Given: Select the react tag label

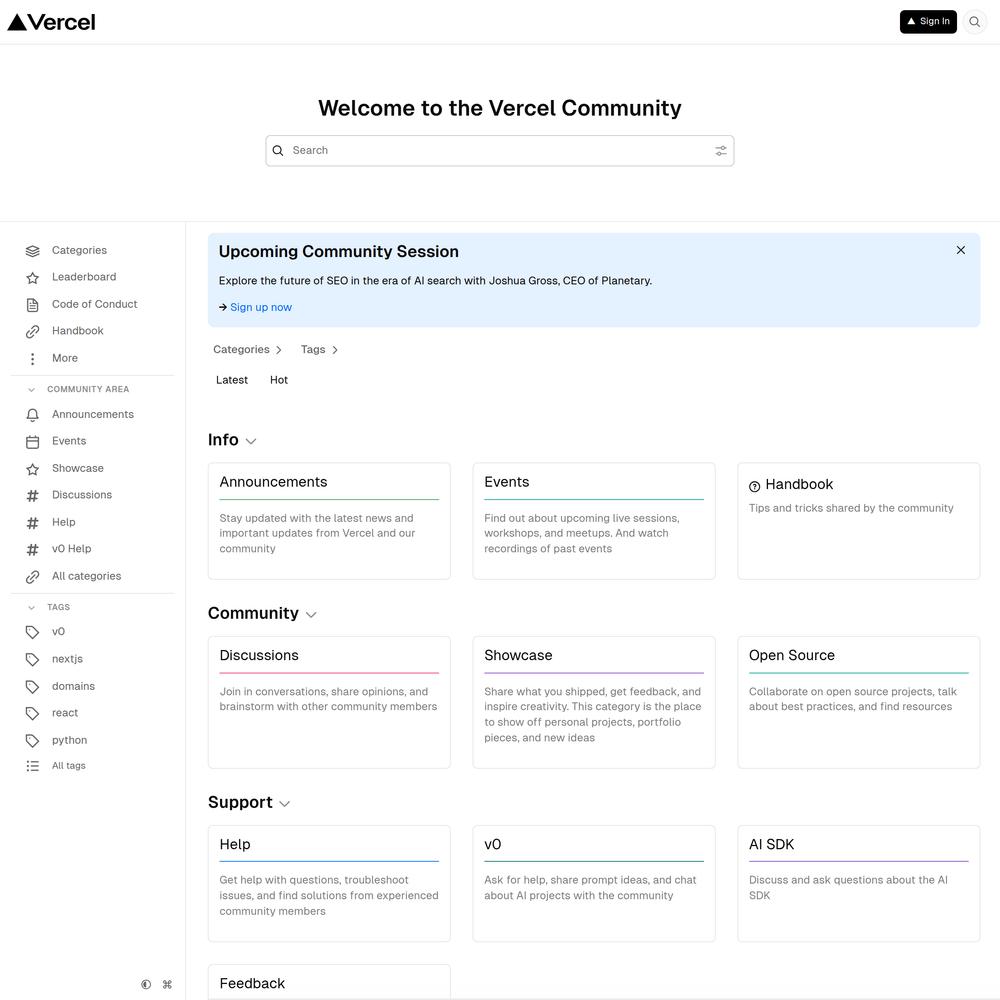Looking at the screenshot, I should [x=65, y=713].
